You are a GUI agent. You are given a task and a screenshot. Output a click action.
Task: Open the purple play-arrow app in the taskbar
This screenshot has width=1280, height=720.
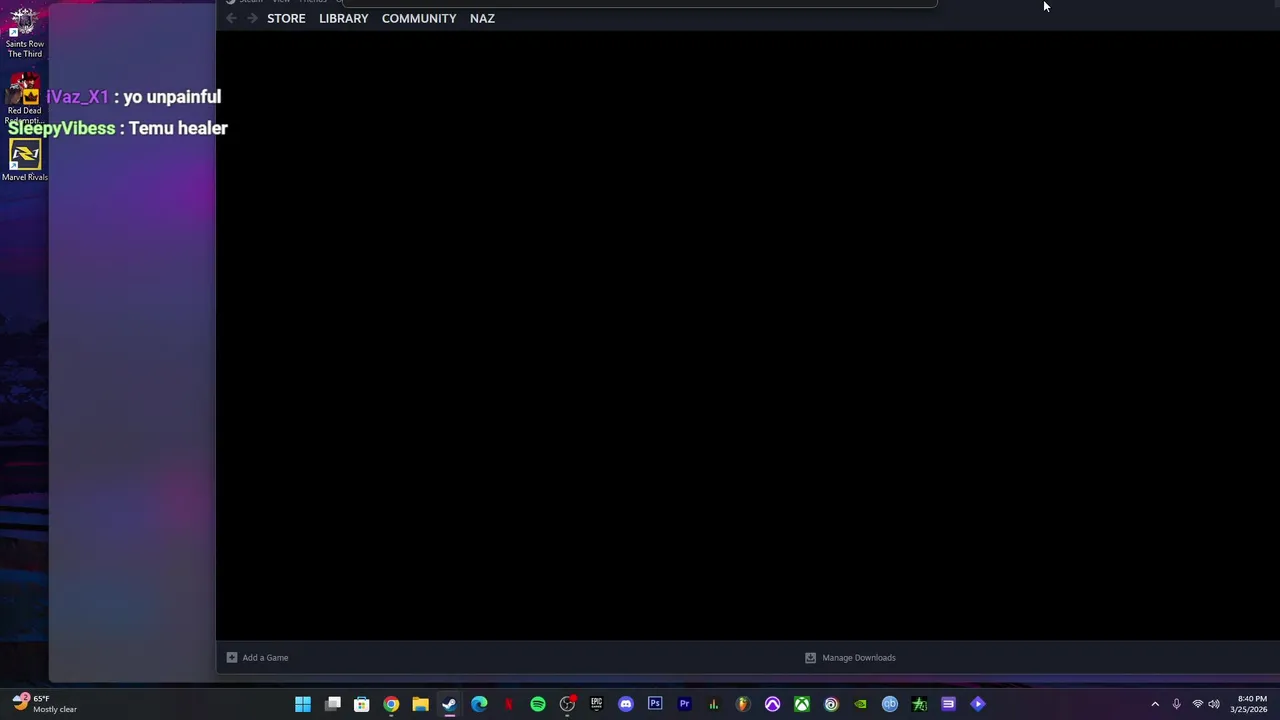978,704
